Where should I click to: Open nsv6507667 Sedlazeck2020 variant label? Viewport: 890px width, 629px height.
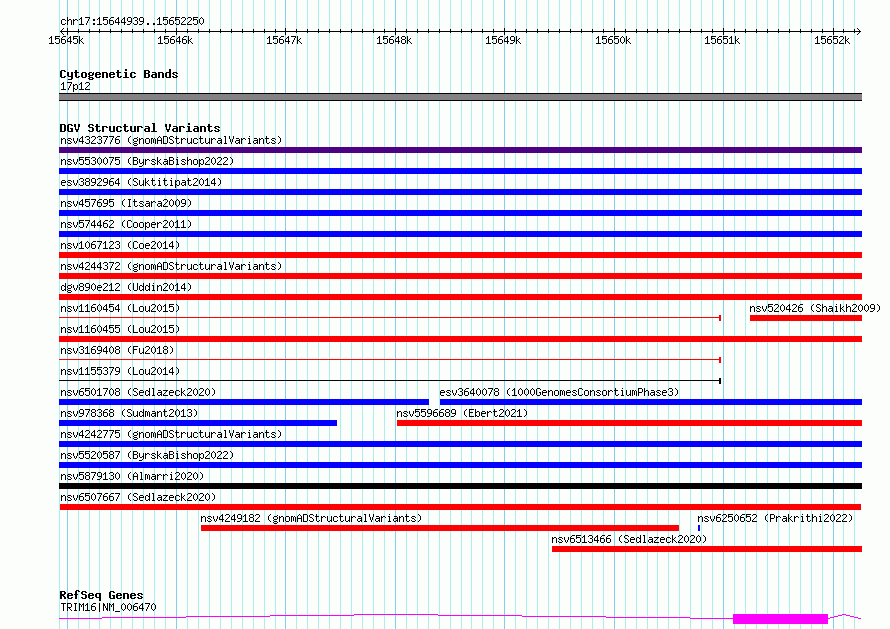coord(138,497)
